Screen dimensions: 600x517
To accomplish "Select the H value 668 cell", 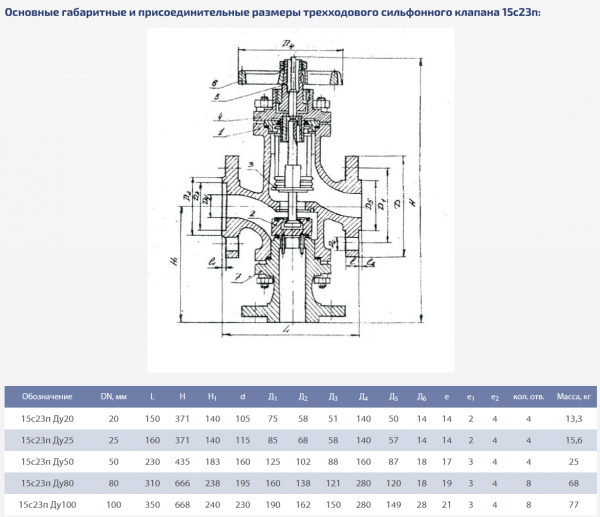I will (181, 505).
